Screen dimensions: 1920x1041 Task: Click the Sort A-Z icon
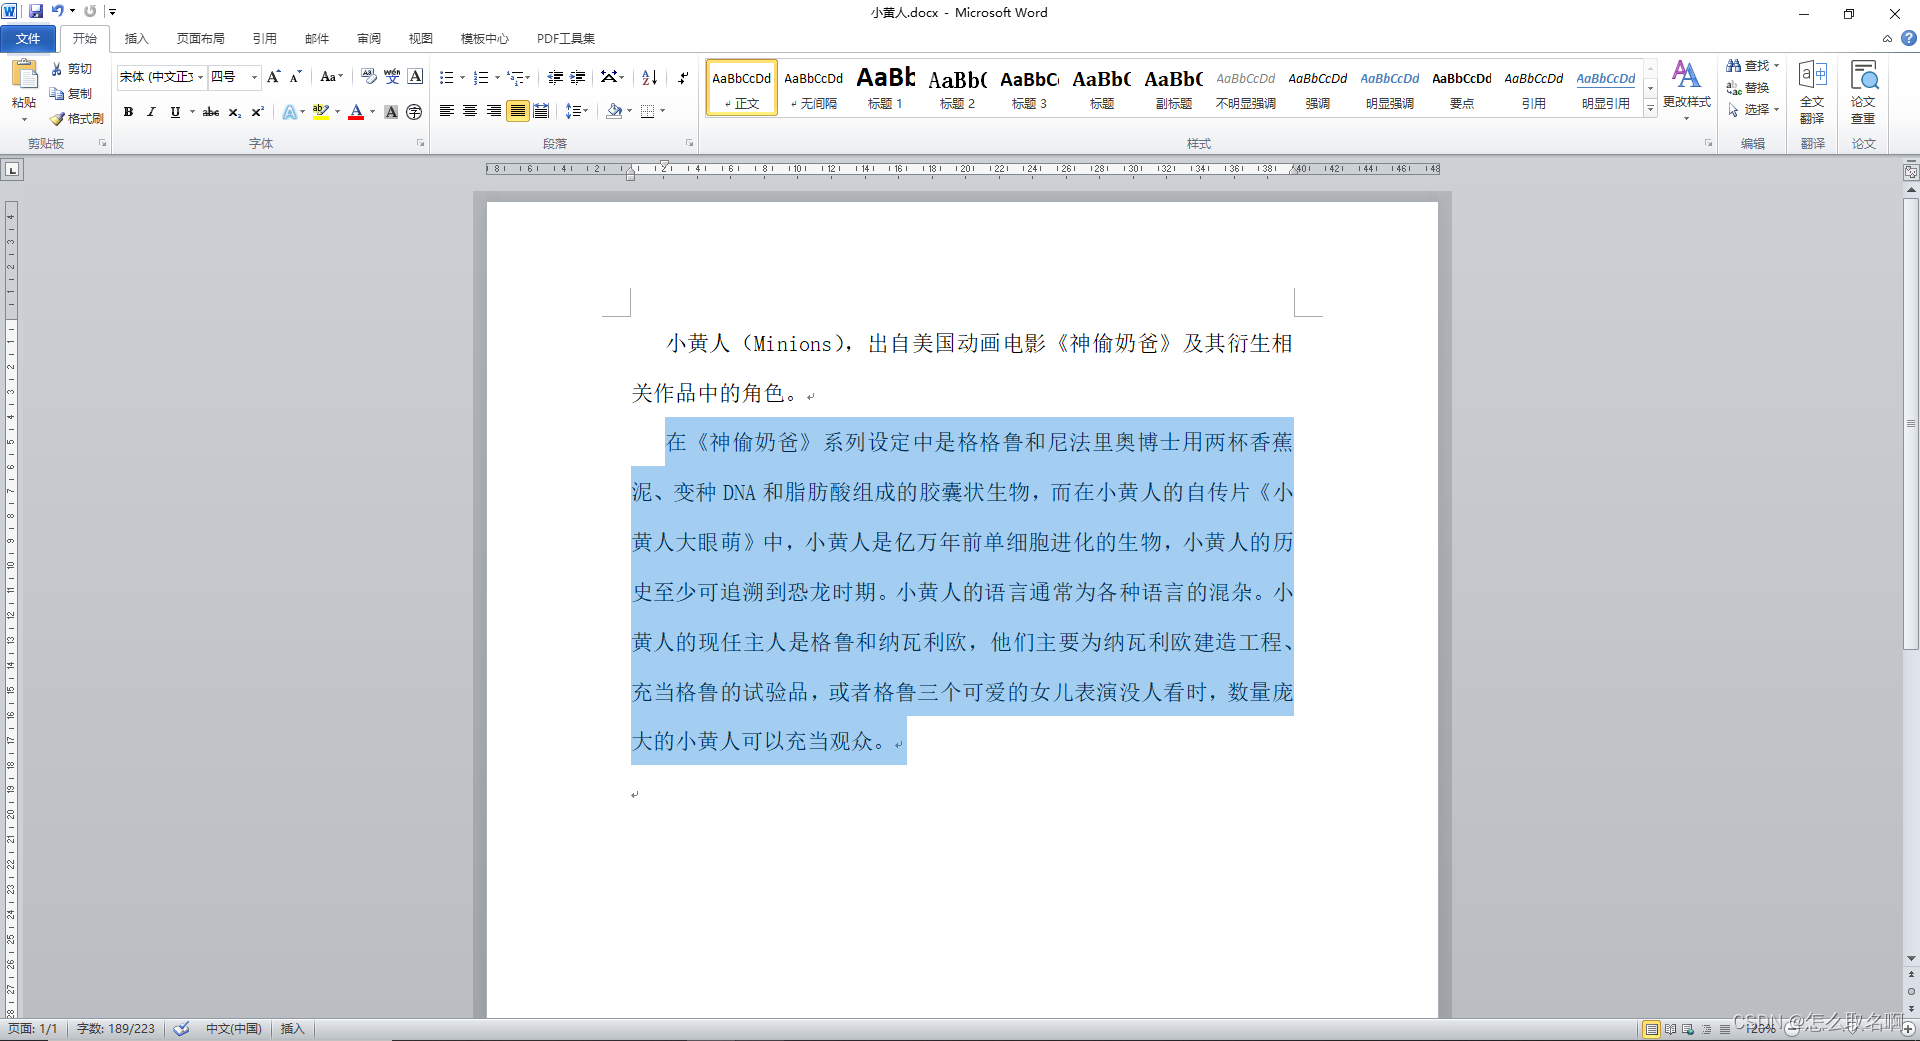coord(650,77)
